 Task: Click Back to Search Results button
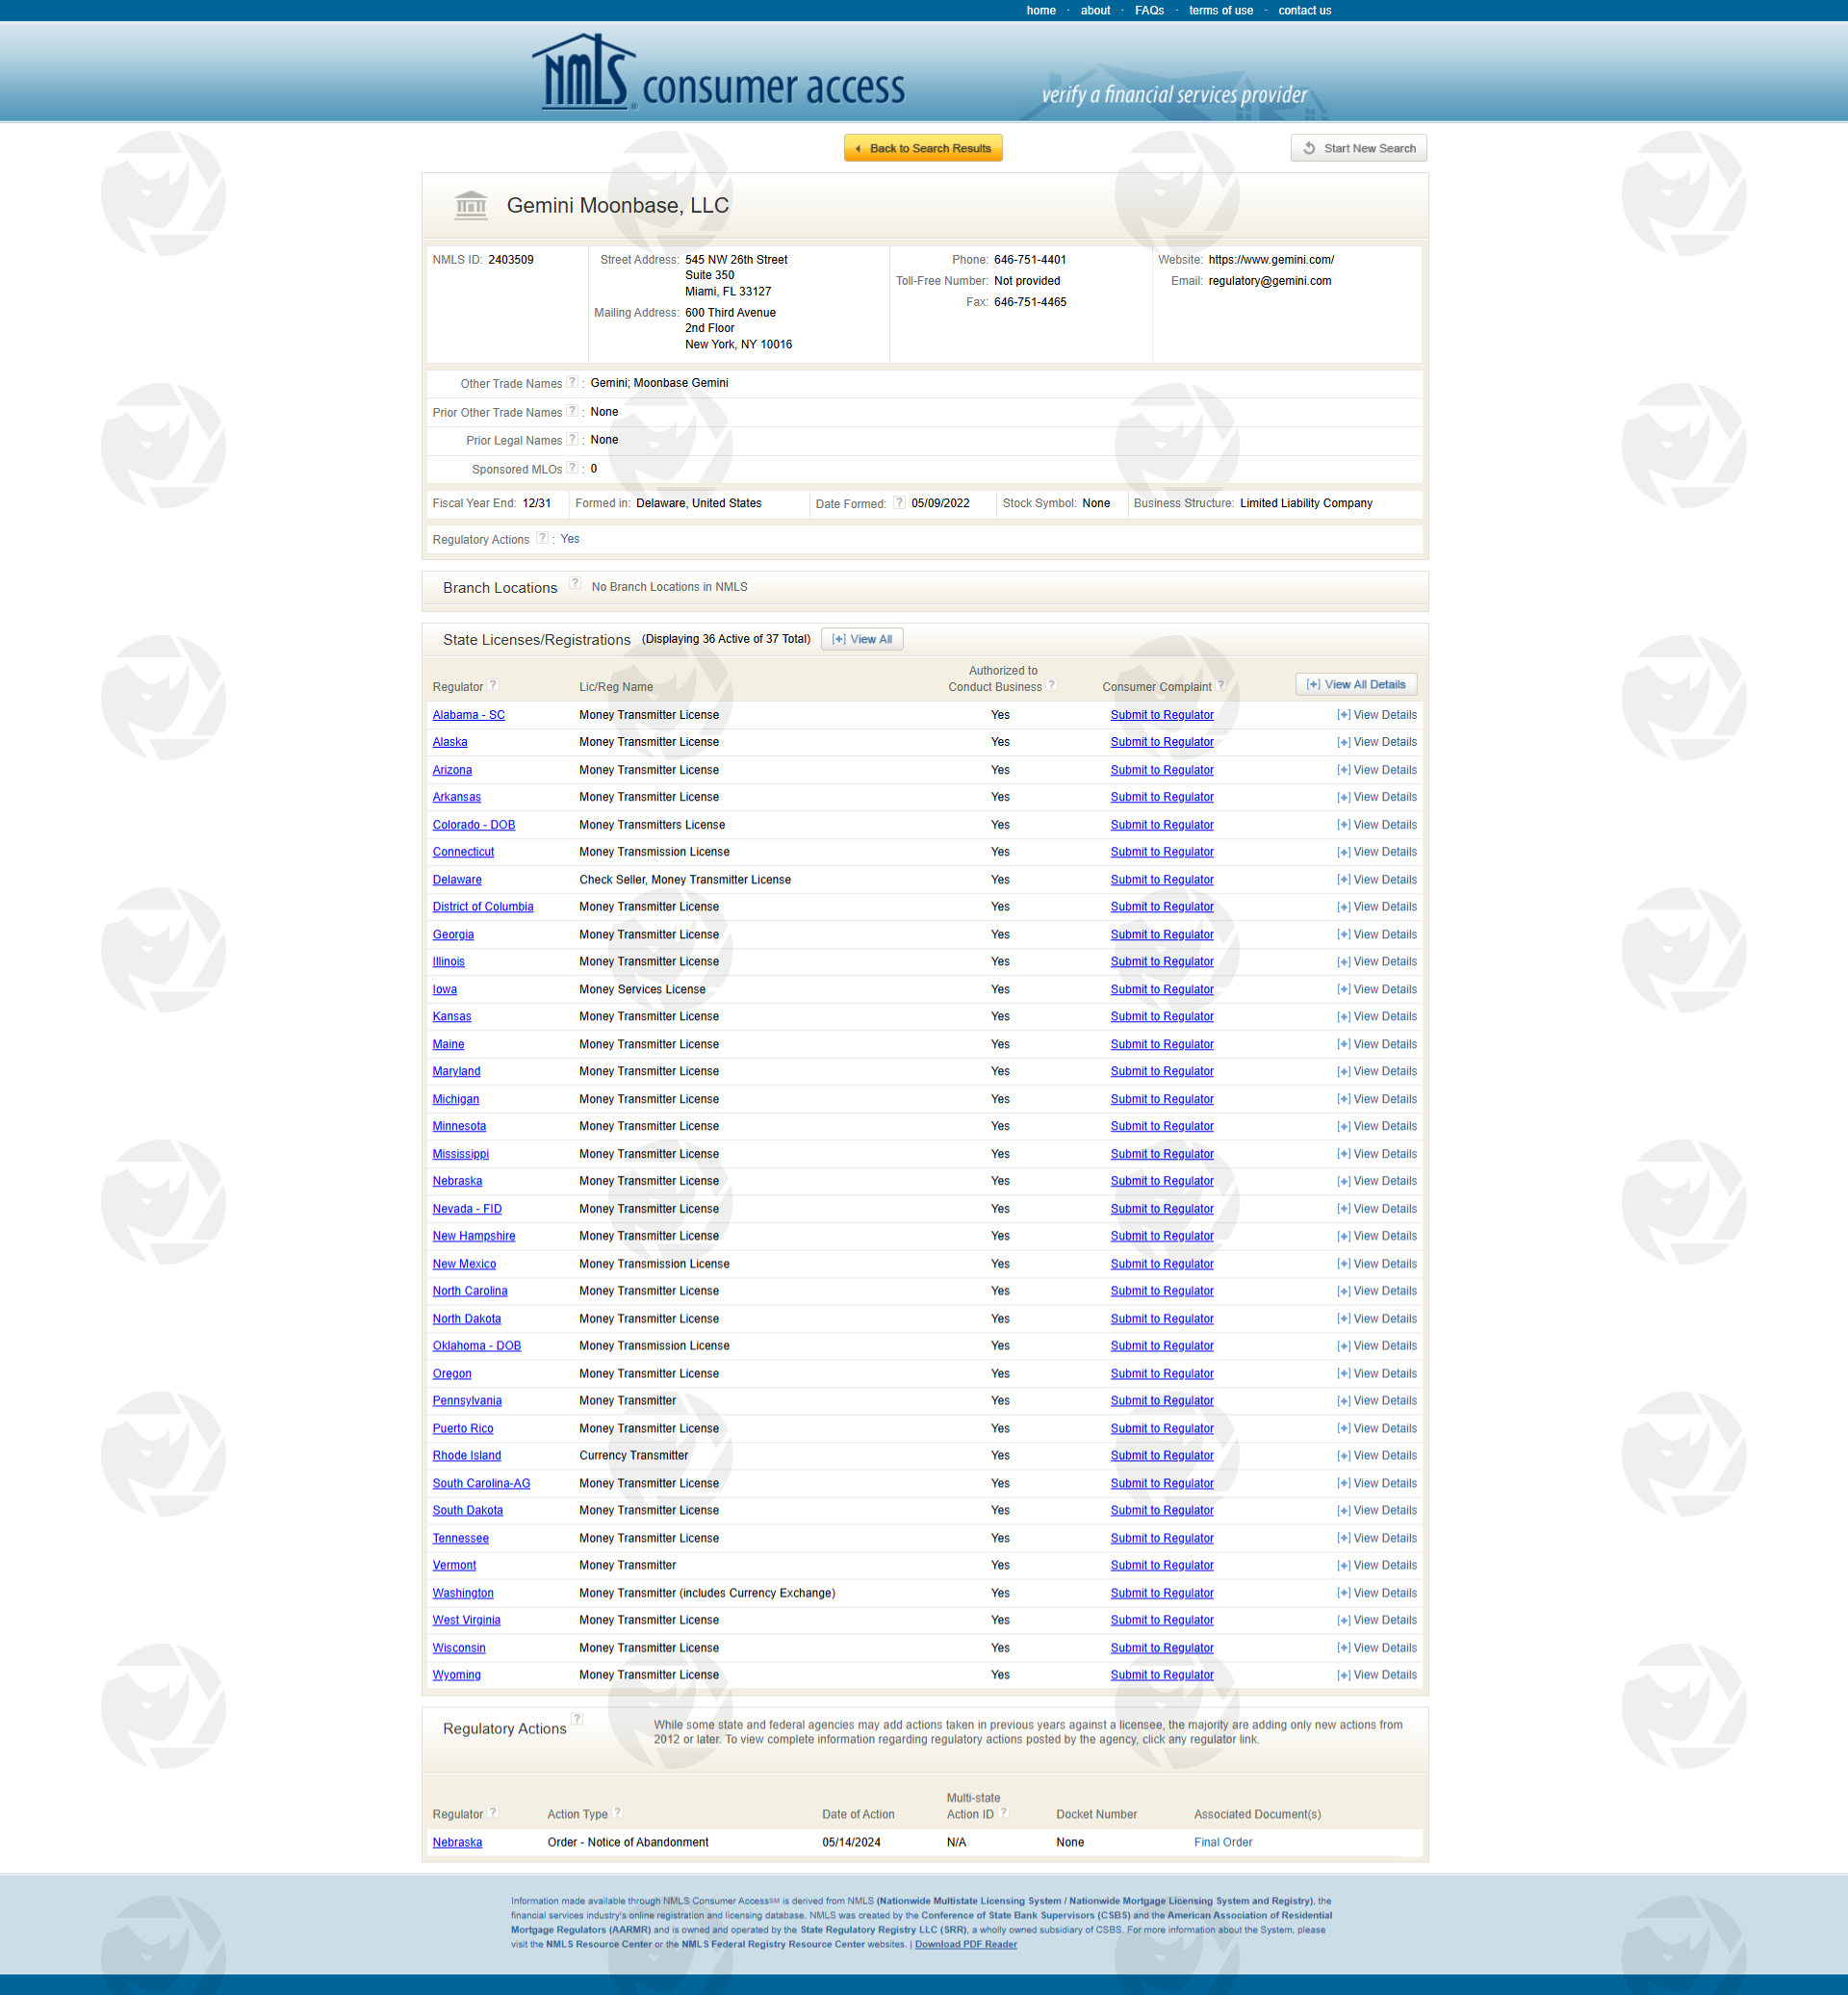pyautogui.click(x=922, y=148)
